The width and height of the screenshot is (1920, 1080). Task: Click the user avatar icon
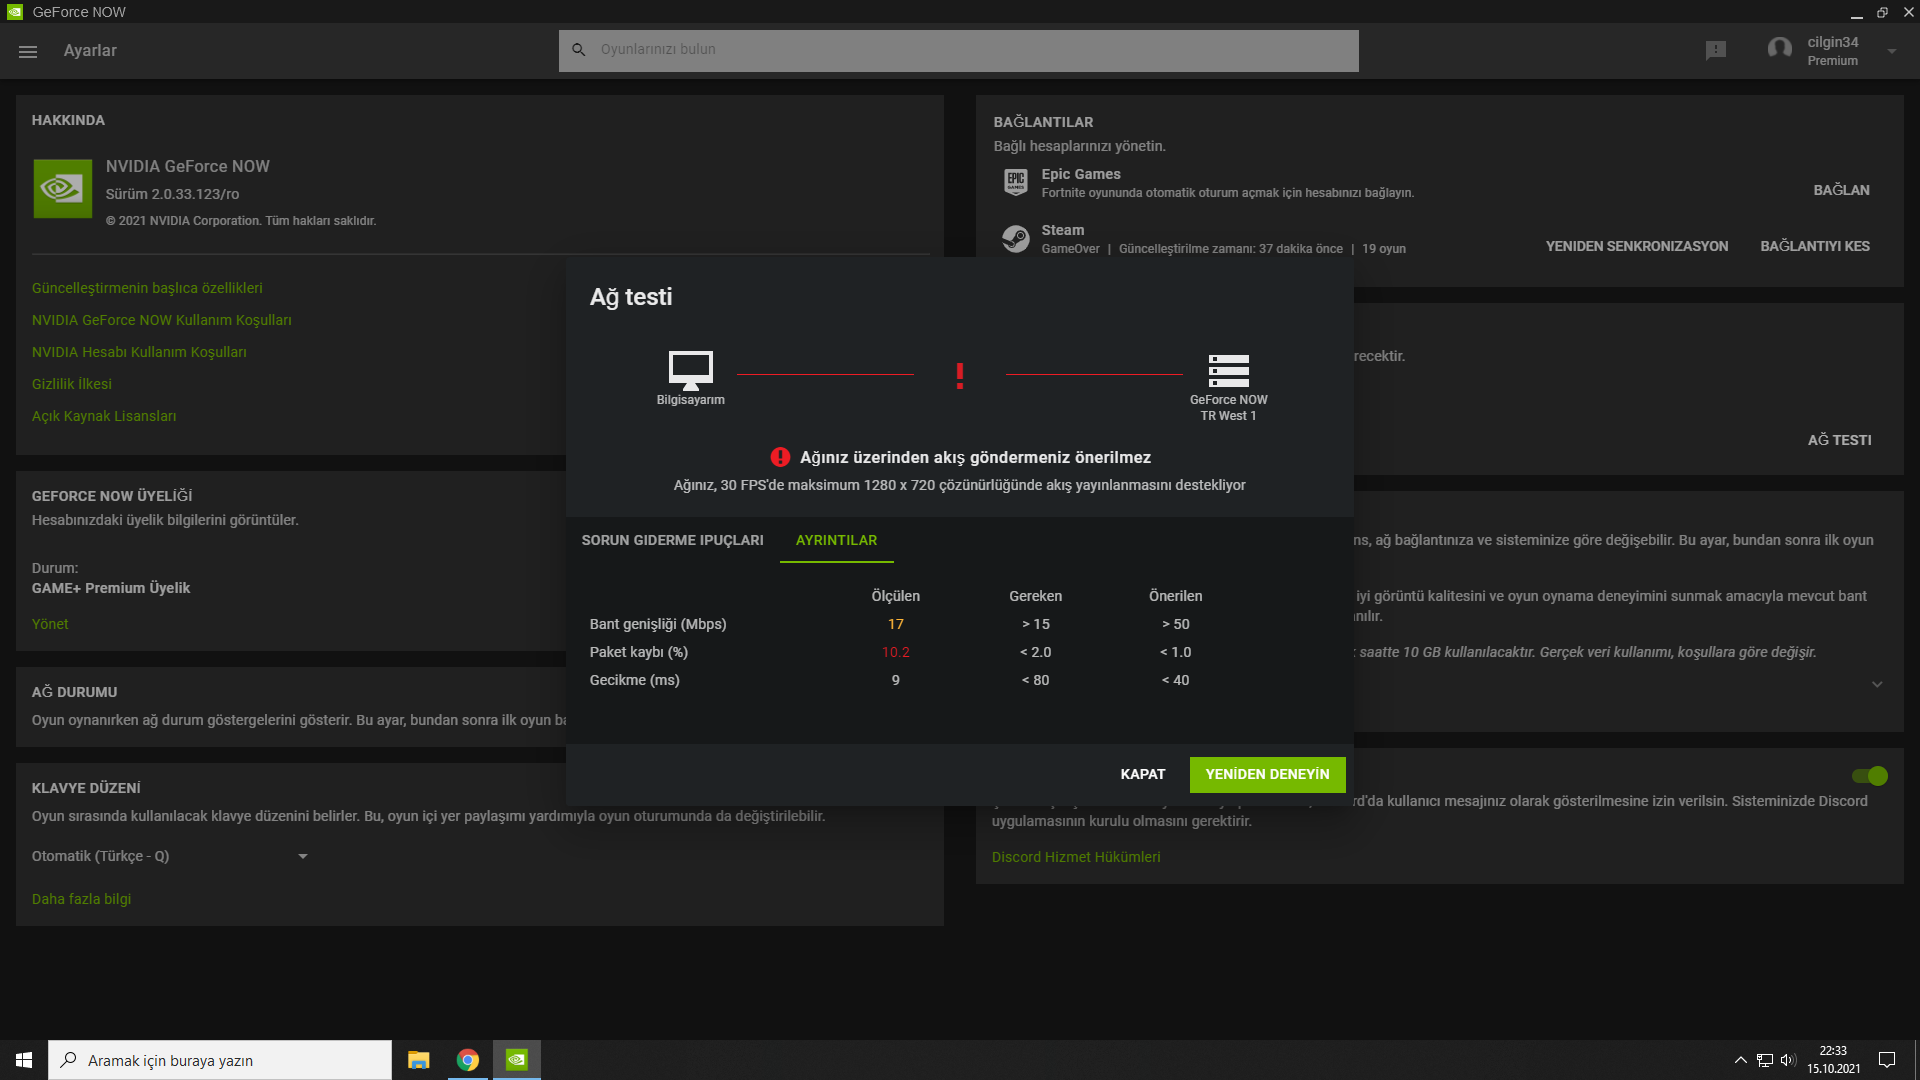[x=1780, y=49]
